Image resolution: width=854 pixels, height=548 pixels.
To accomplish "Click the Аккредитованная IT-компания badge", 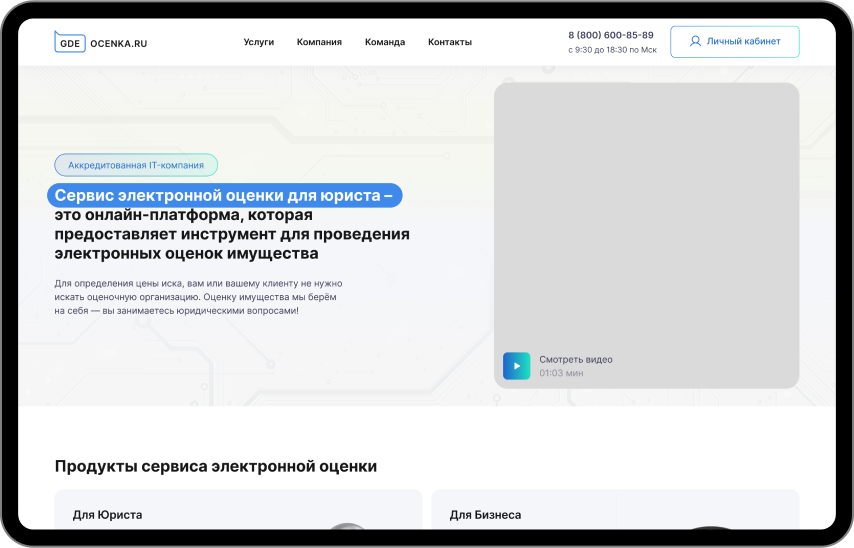I will [x=136, y=165].
